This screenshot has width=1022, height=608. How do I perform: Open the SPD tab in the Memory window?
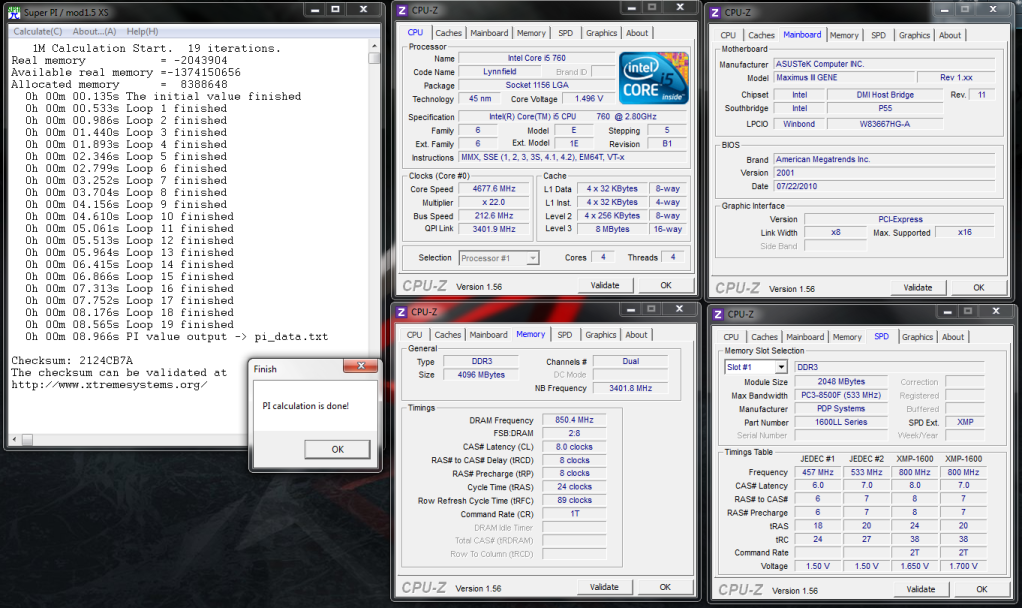pos(565,335)
